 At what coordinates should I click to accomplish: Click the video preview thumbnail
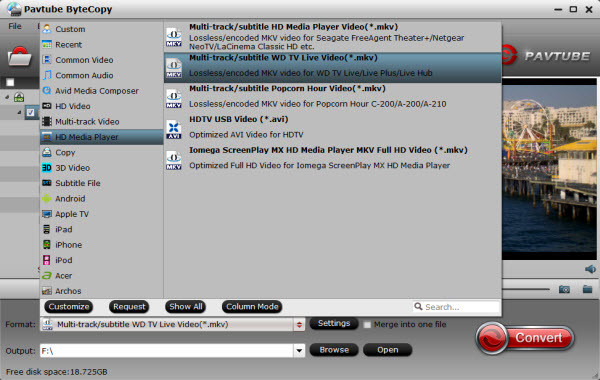[549, 169]
